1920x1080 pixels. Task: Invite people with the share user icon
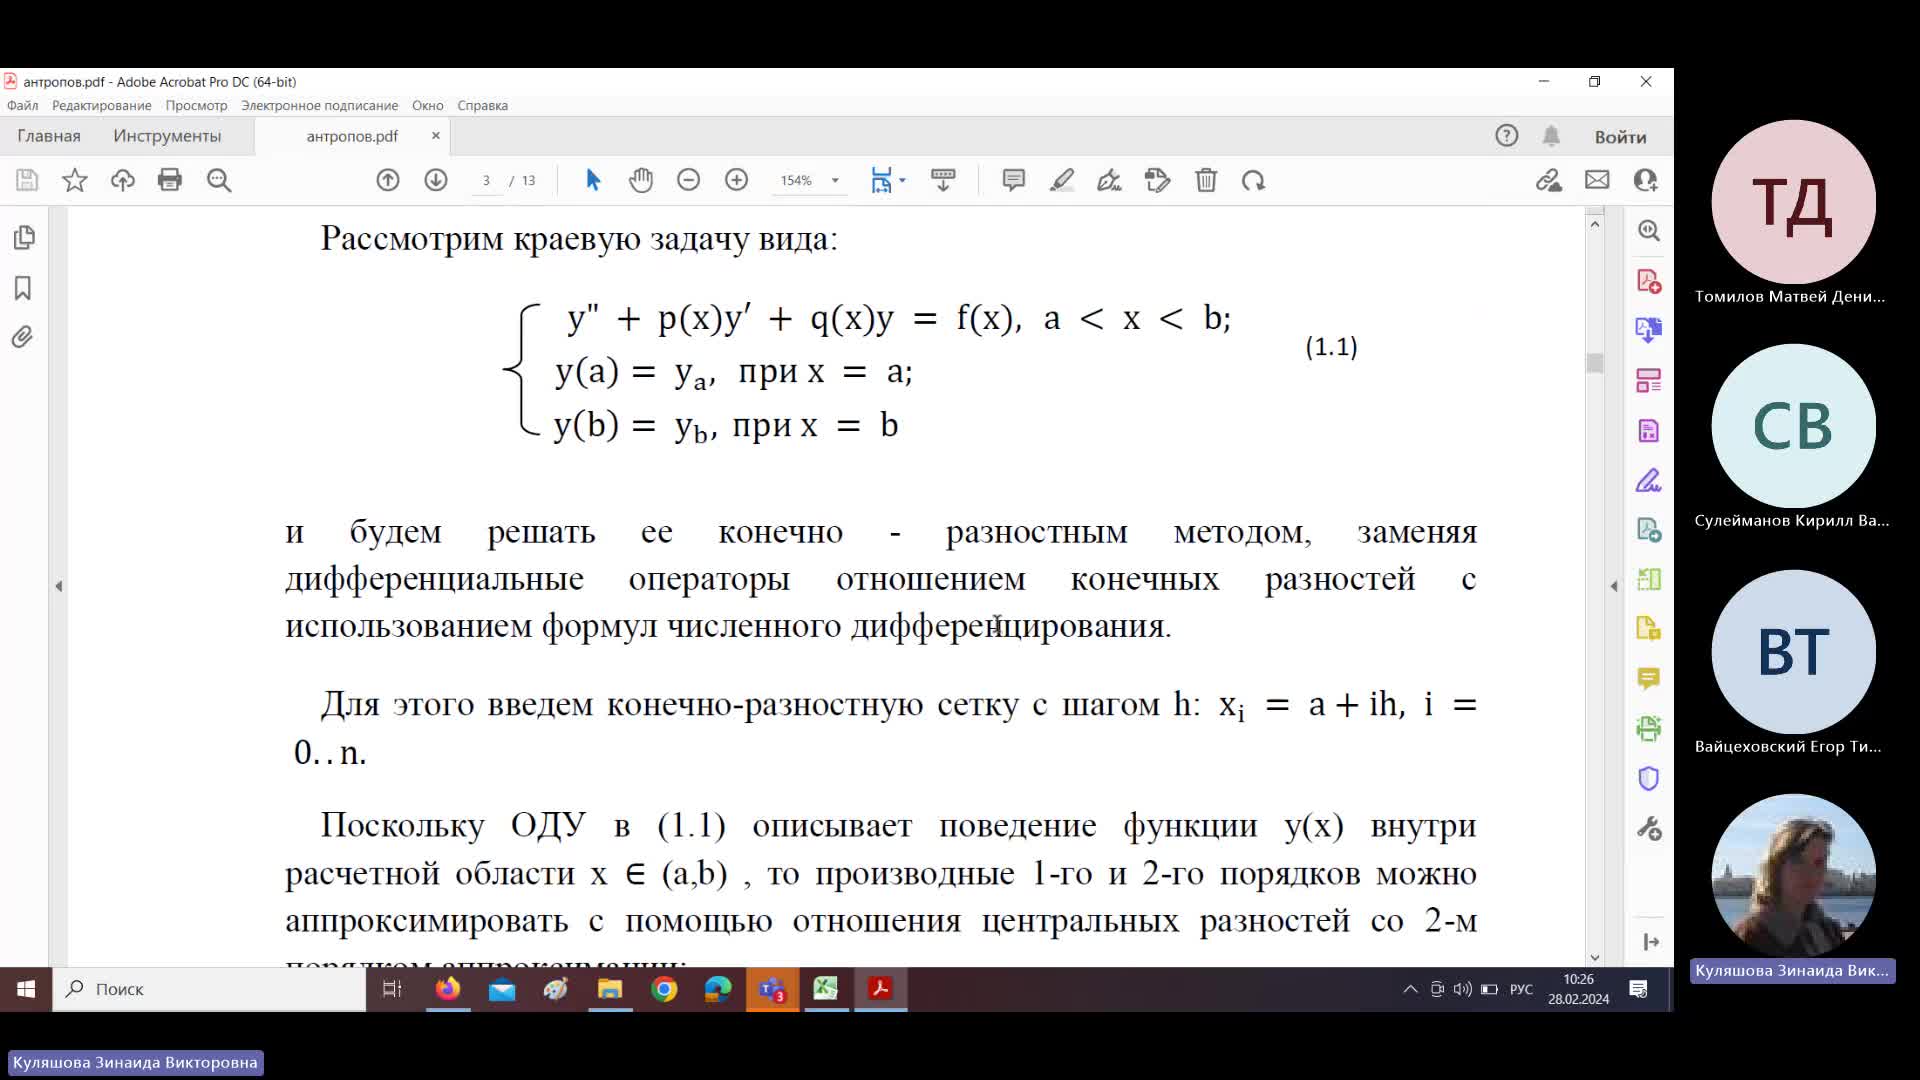(x=1645, y=180)
